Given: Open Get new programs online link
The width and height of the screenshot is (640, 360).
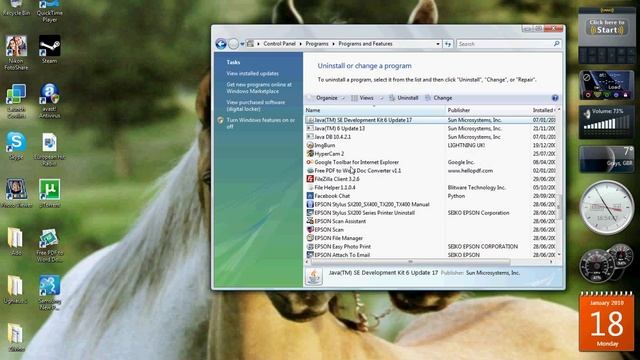Looking at the screenshot, I should point(259,88).
